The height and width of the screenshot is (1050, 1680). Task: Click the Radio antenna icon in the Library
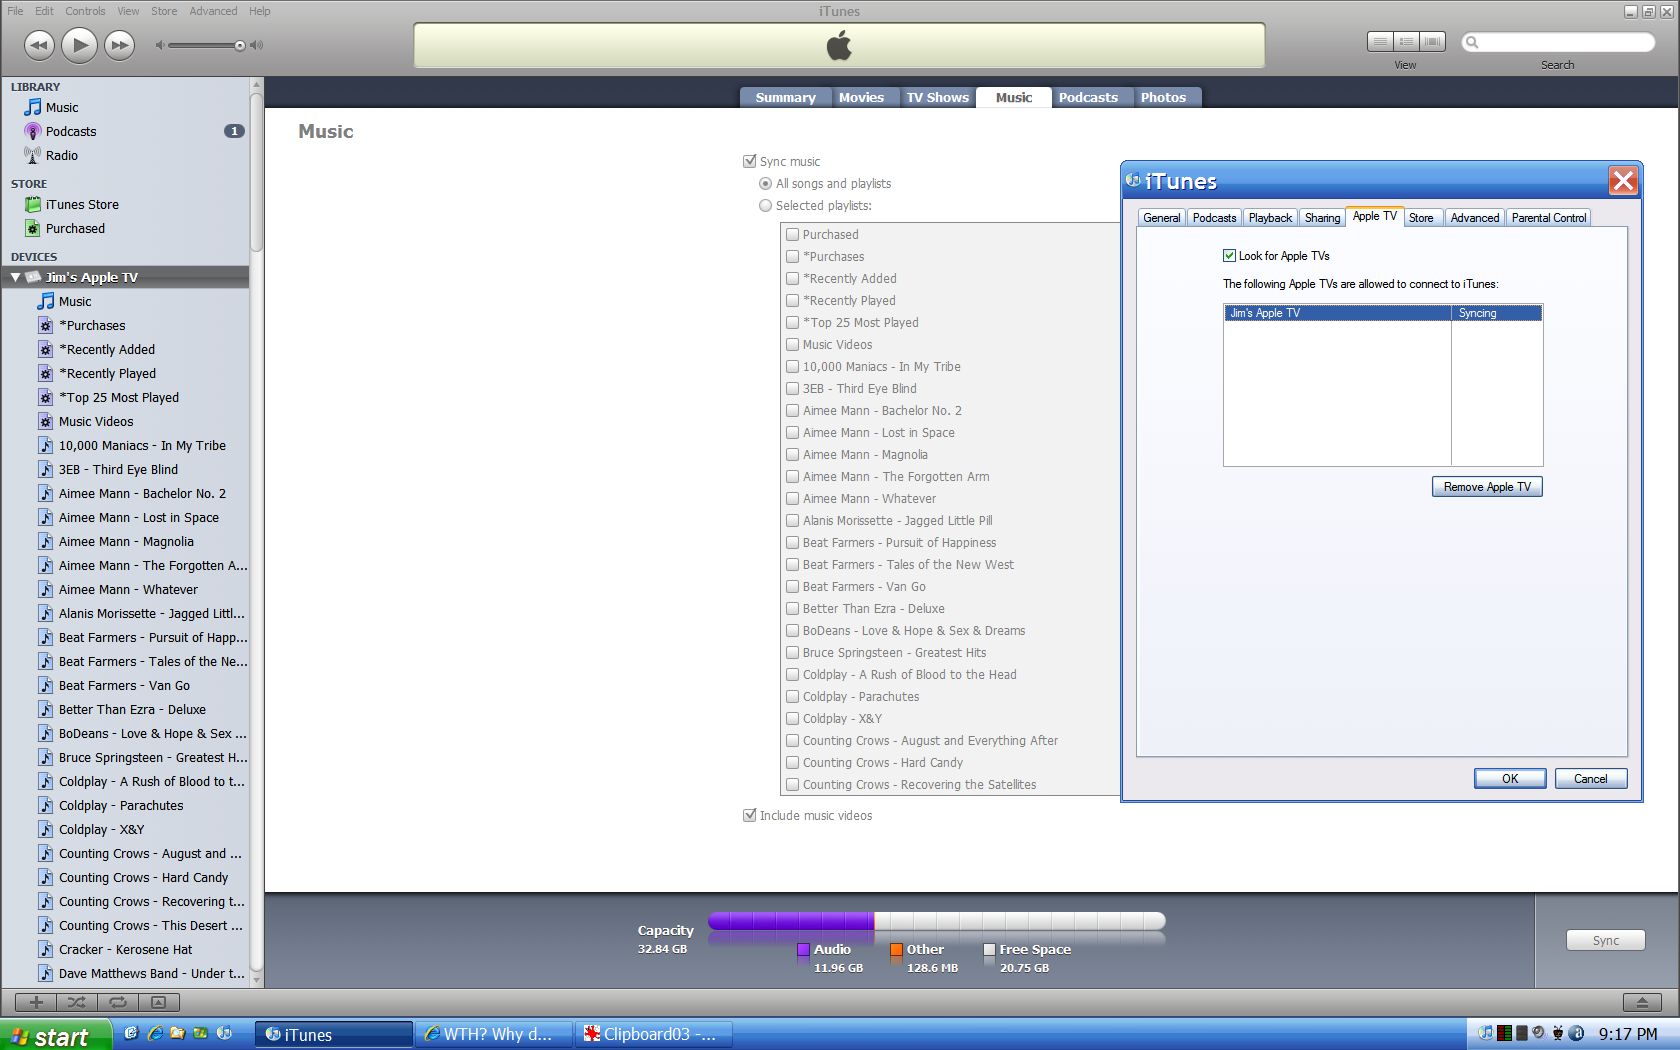coord(33,155)
